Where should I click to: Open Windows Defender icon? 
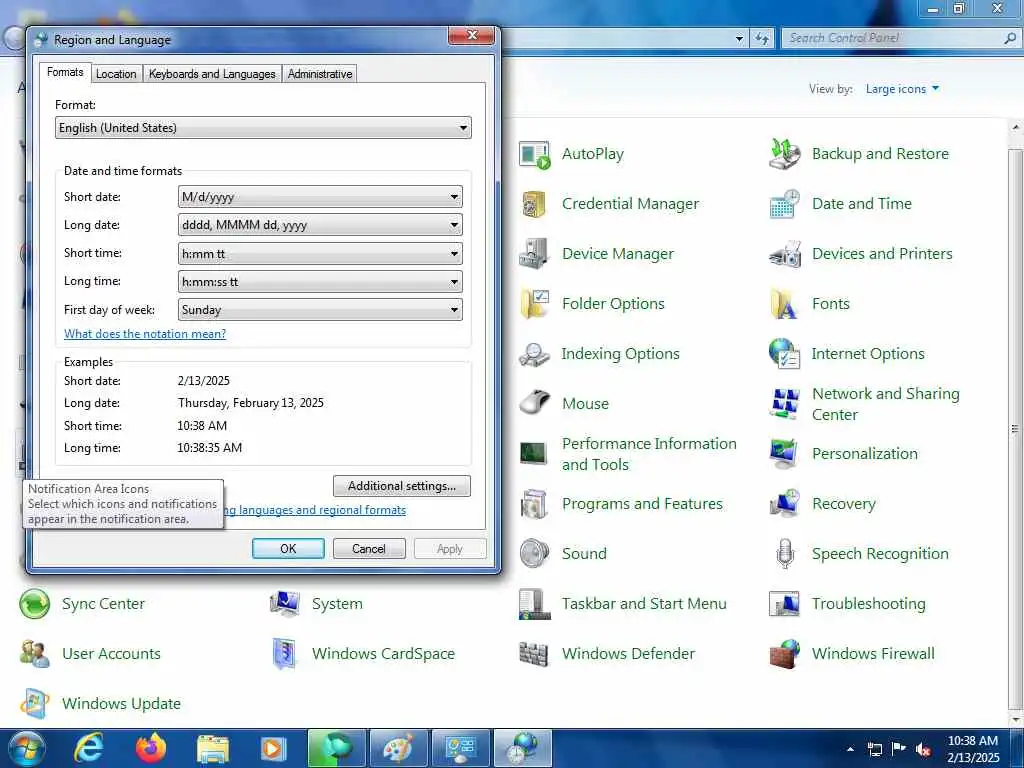534,654
